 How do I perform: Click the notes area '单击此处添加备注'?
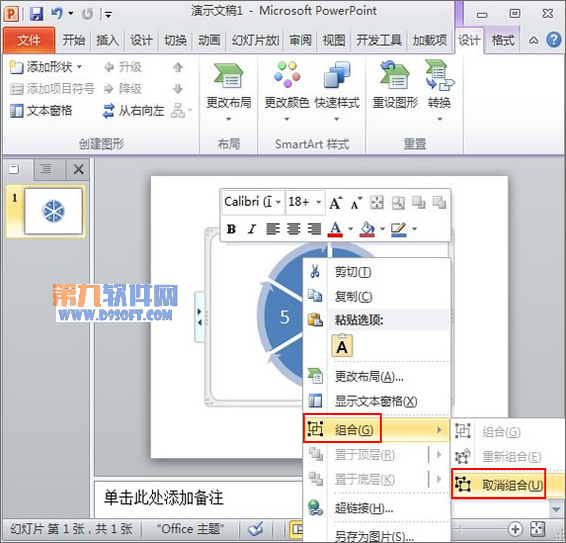pyautogui.click(x=164, y=498)
